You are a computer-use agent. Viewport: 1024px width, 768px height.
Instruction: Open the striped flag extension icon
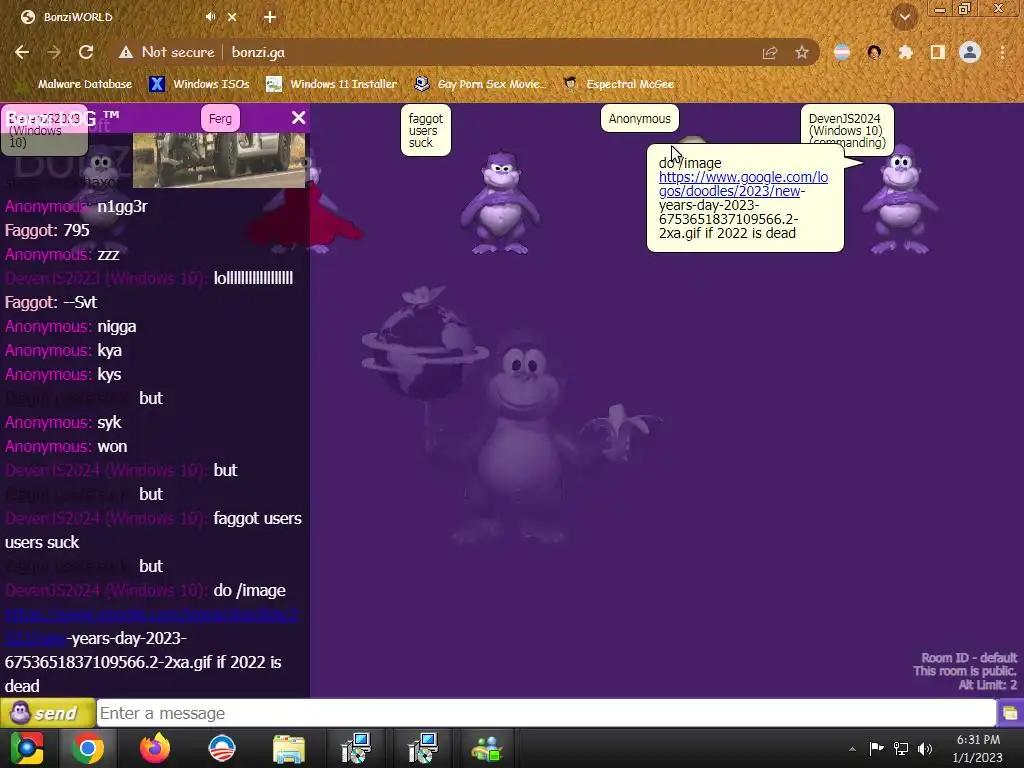tap(842, 52)
